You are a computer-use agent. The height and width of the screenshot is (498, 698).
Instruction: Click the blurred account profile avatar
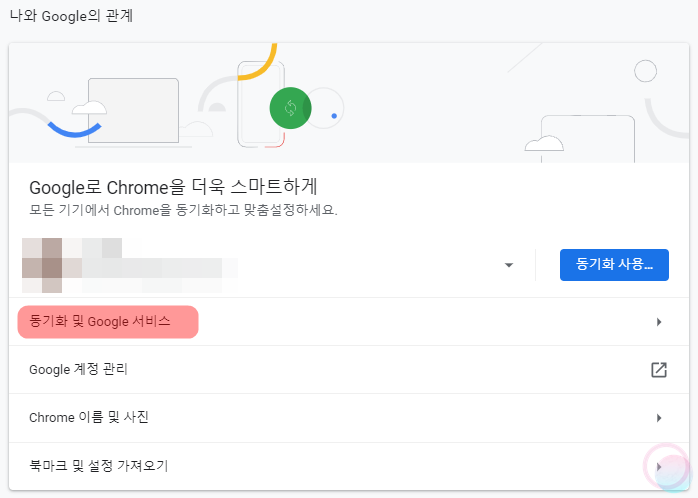(x=42, y=265)
